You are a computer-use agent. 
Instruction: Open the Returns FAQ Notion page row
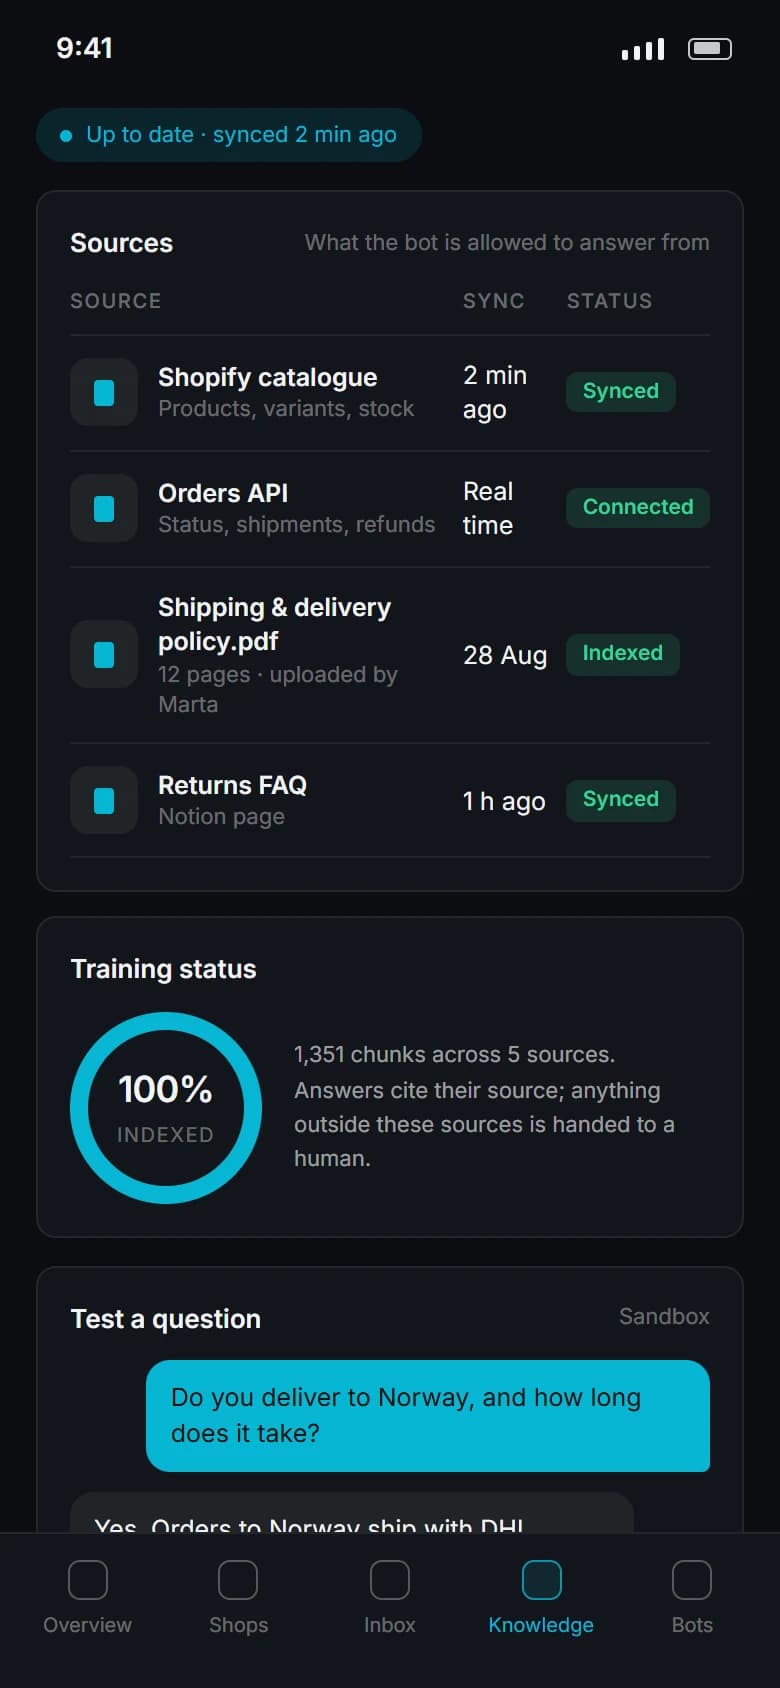[x=390, y=800]
